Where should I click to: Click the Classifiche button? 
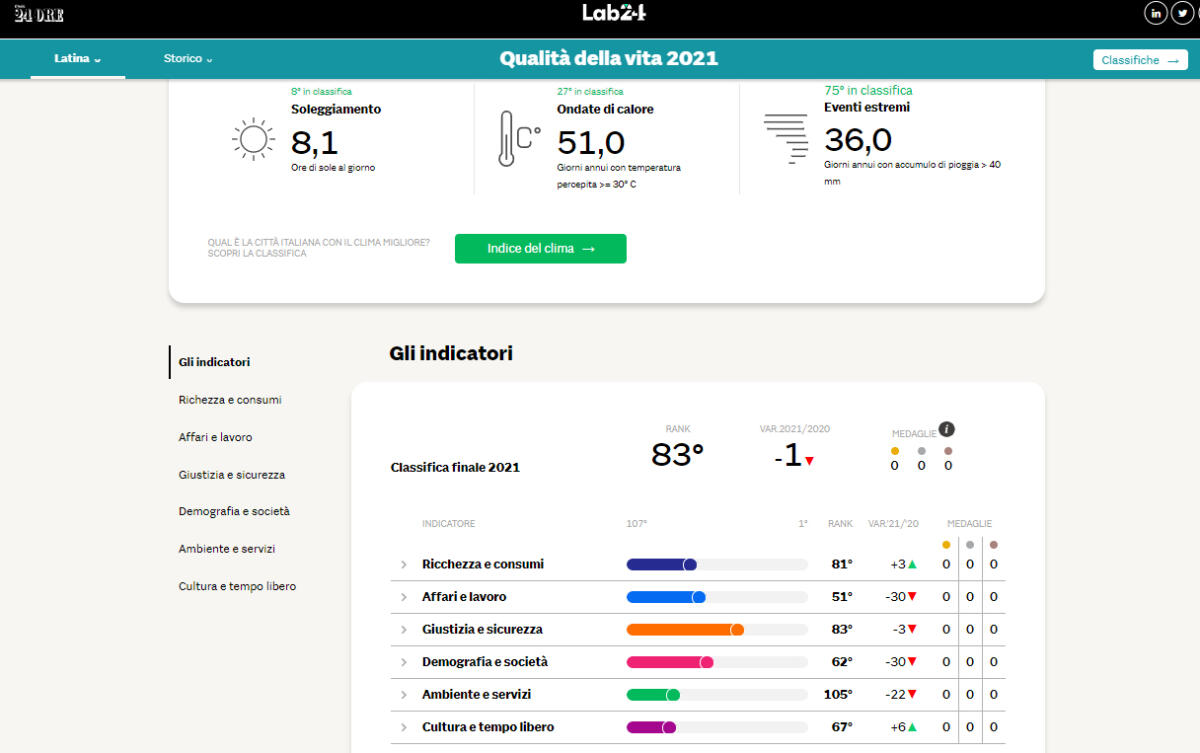click(x=1139, y=60)
